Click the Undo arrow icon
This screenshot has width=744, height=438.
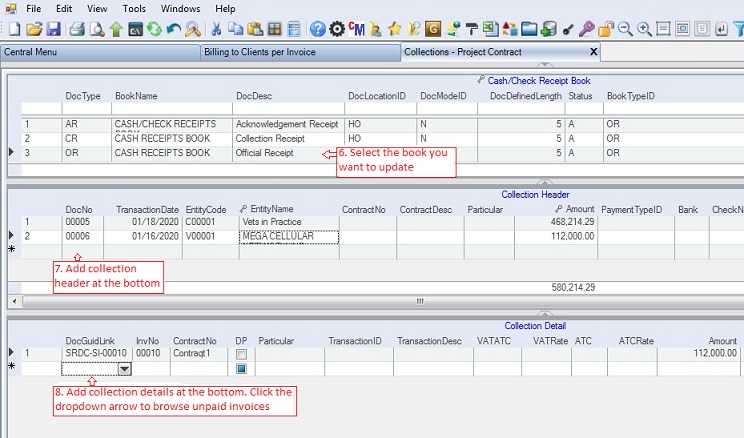(173, 29)
